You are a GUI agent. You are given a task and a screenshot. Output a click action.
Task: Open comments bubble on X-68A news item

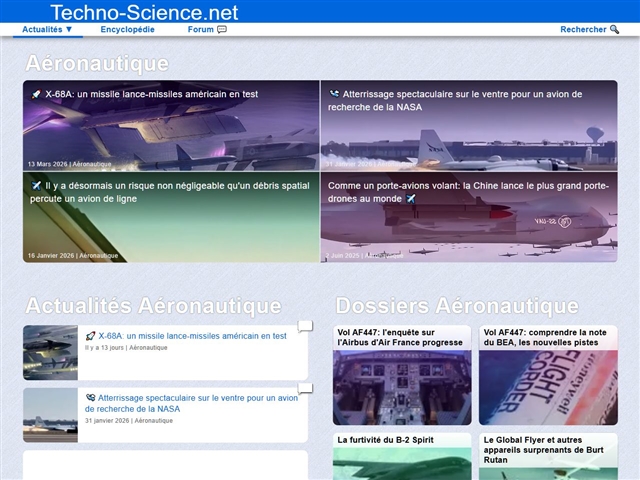[305, 326]
